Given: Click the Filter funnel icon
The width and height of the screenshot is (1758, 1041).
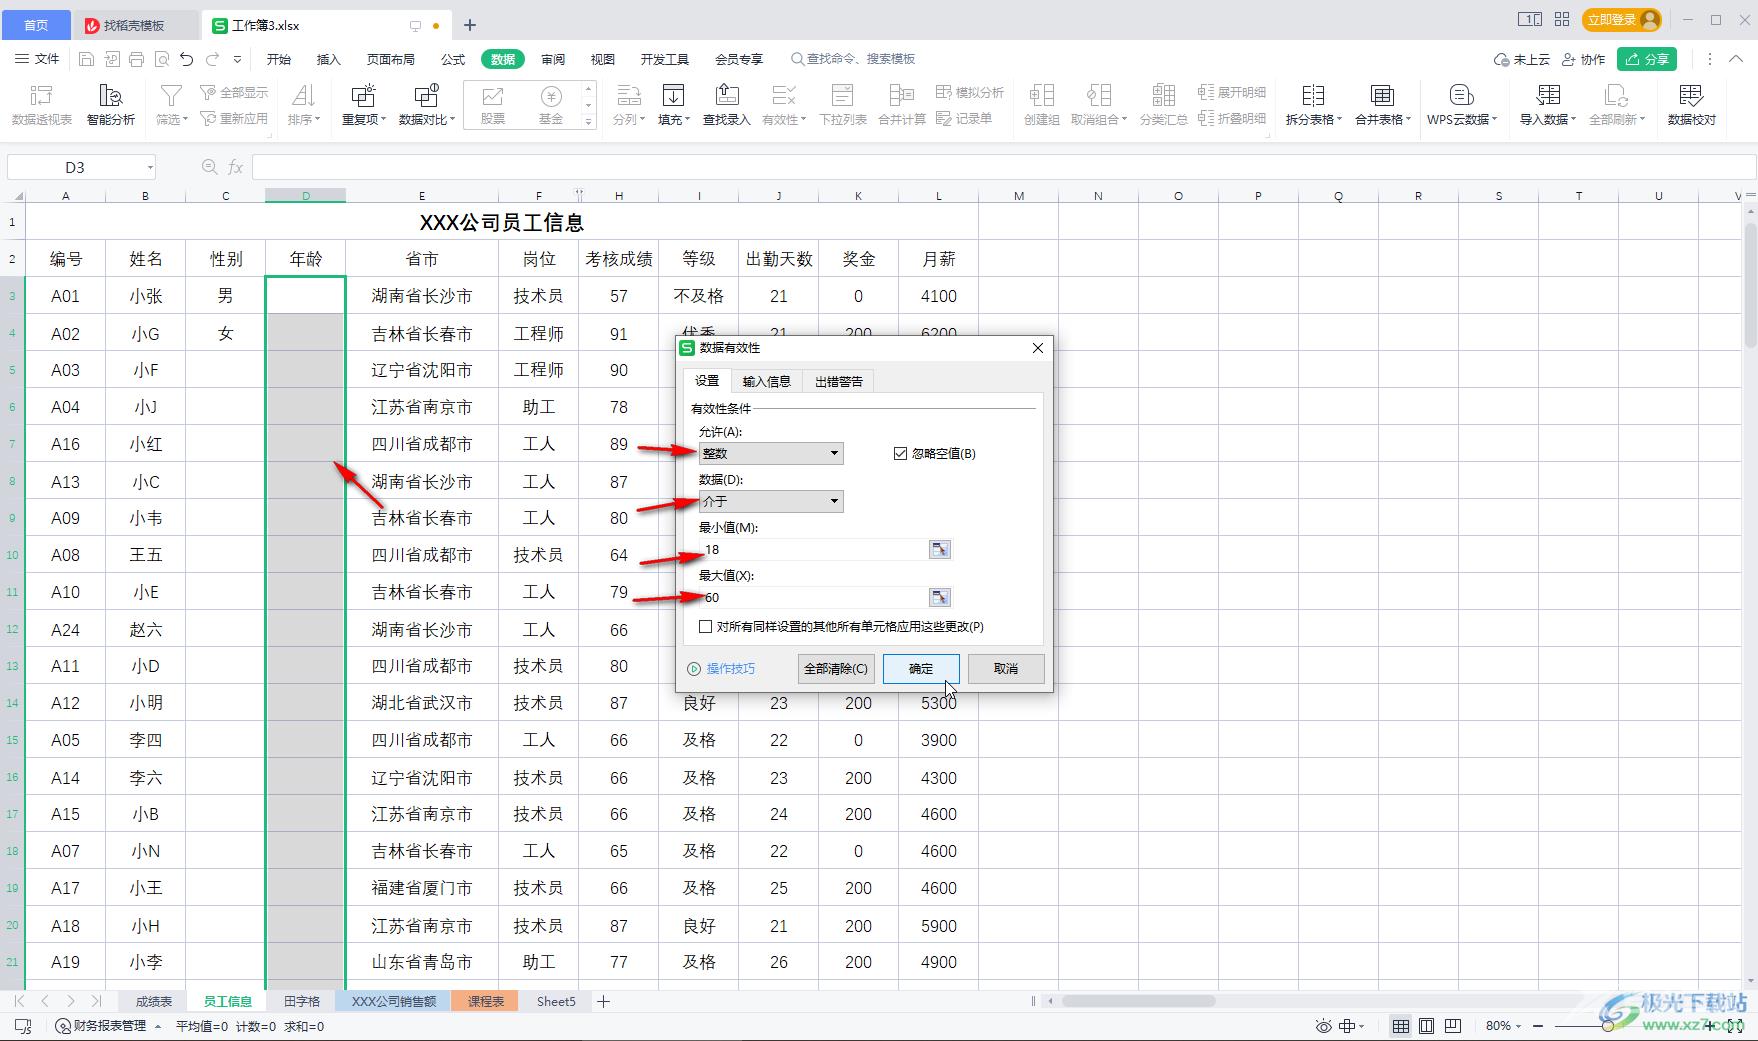Looking at the screenshot, I should tap(171, 96).
